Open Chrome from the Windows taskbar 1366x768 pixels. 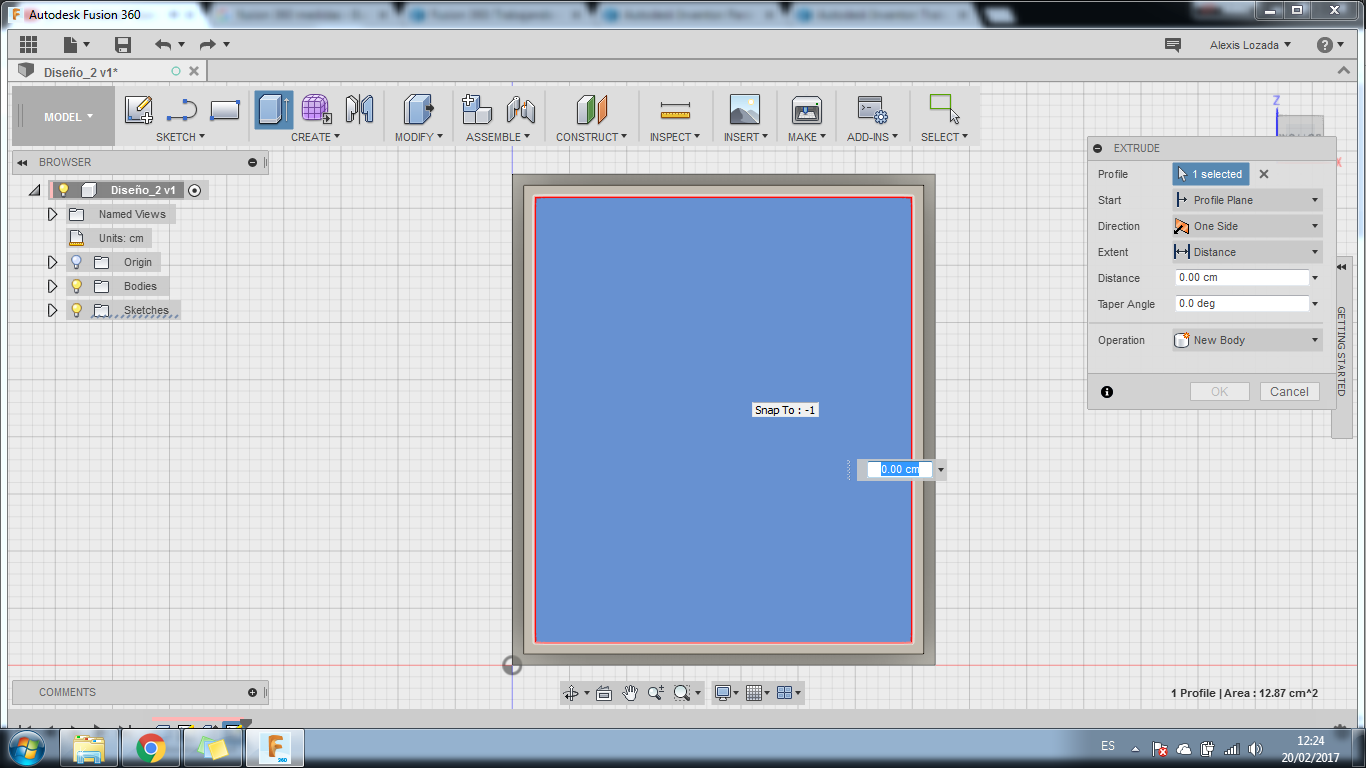coord(151,748)
